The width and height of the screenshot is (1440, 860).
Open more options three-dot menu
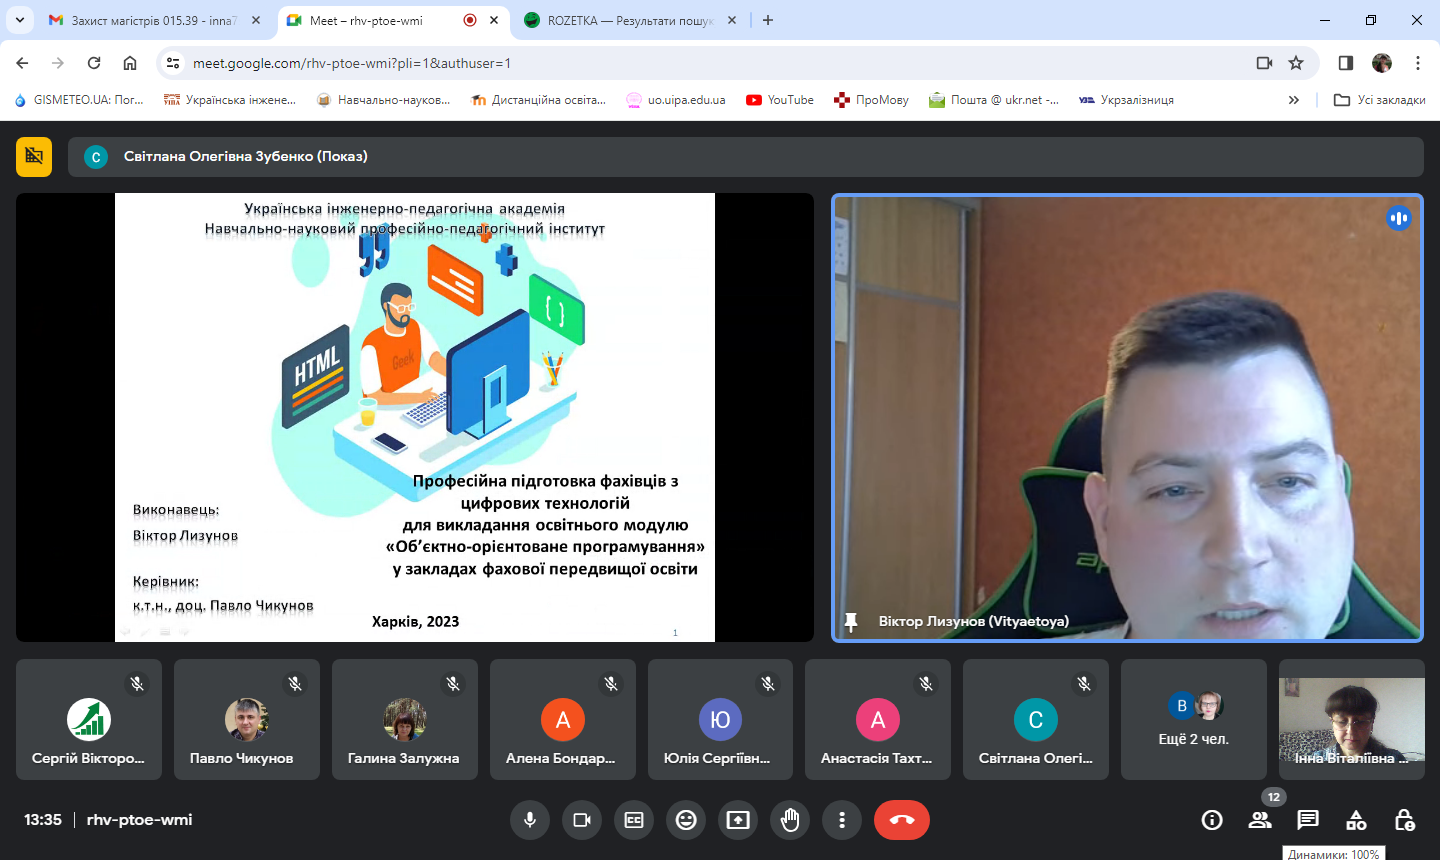[x=842, y=820]
